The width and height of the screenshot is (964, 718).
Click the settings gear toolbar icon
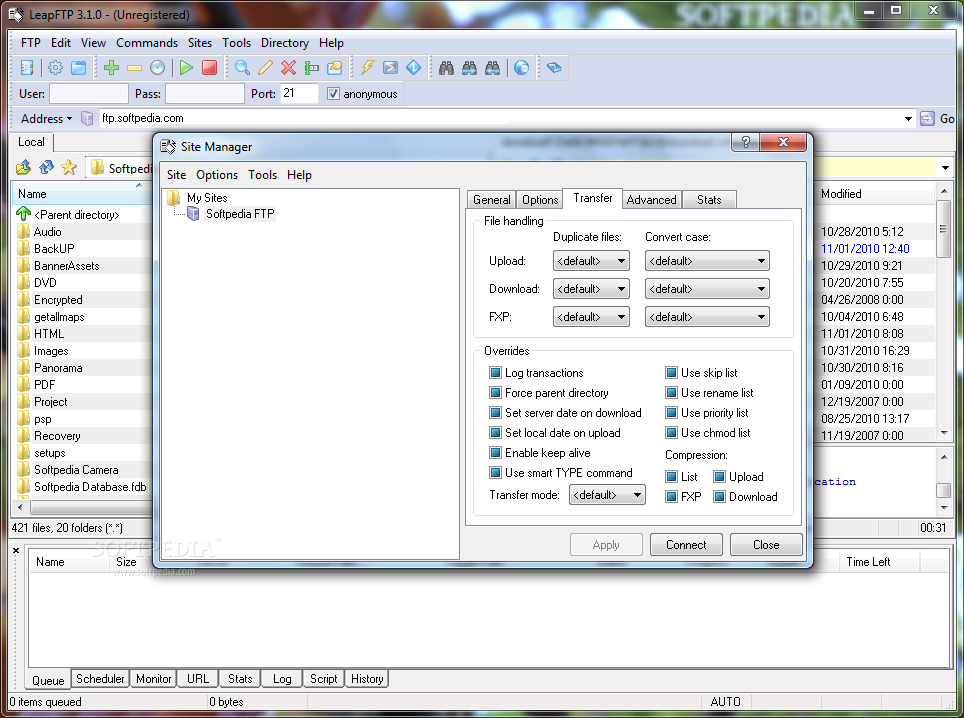(x=55, y=68)
